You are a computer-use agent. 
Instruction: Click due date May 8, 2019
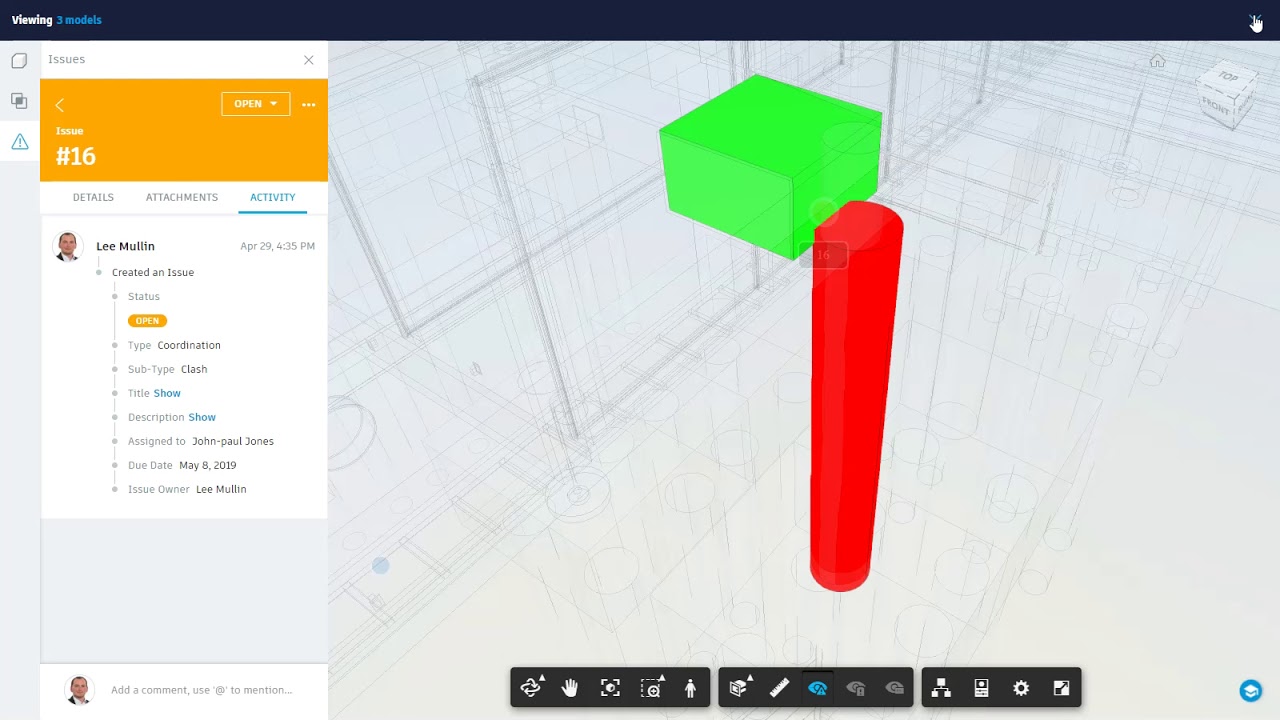coord(208,465)
